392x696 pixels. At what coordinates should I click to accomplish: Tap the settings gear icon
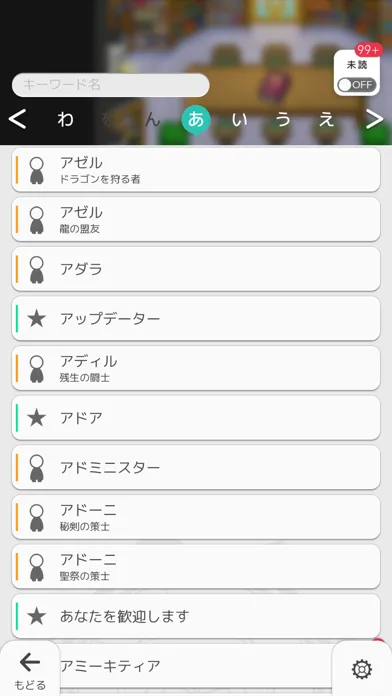click(362, 668)
